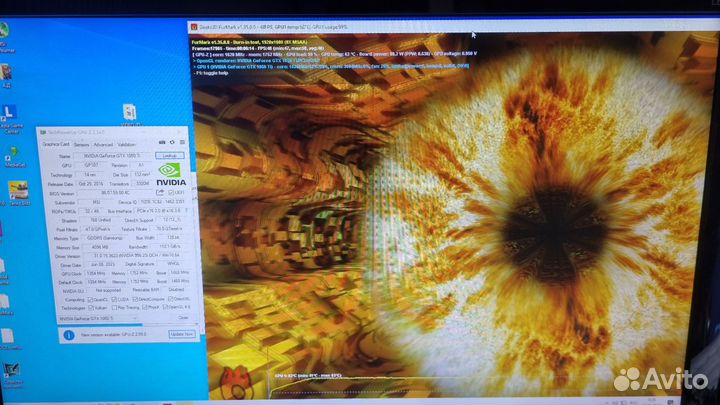The width and height of the screenshot is (720, 405).
Task: Open the Validation tab
Action: point(127,144)
